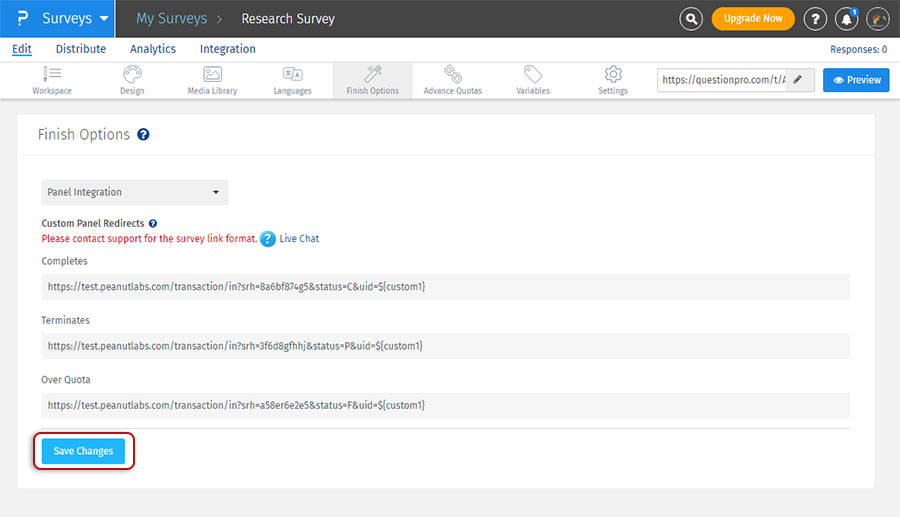This screenshot has height=517, width=900.
Task: Open the user profile avatar menu
Action: point(878,19)
